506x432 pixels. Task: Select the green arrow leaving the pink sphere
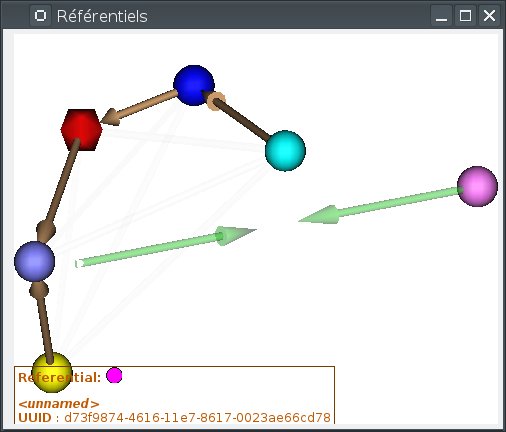pos(380,205)
